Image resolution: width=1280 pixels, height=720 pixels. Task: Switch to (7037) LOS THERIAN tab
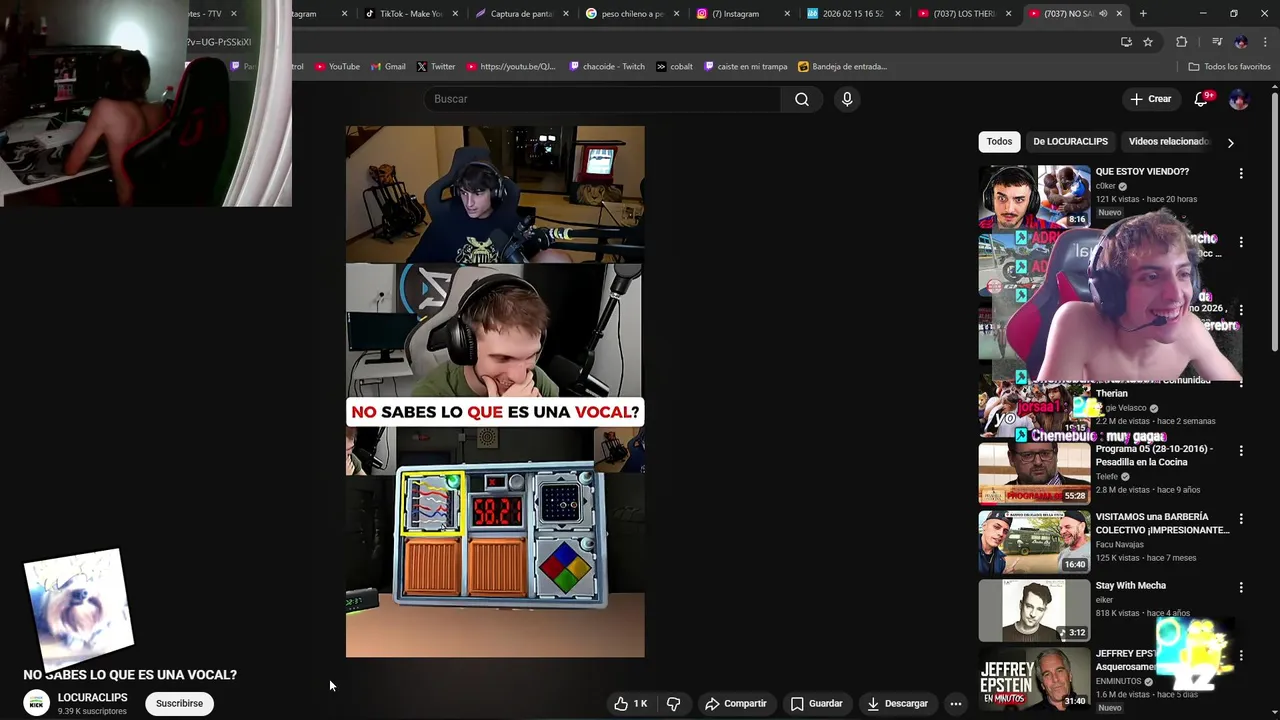coord(964,14)
